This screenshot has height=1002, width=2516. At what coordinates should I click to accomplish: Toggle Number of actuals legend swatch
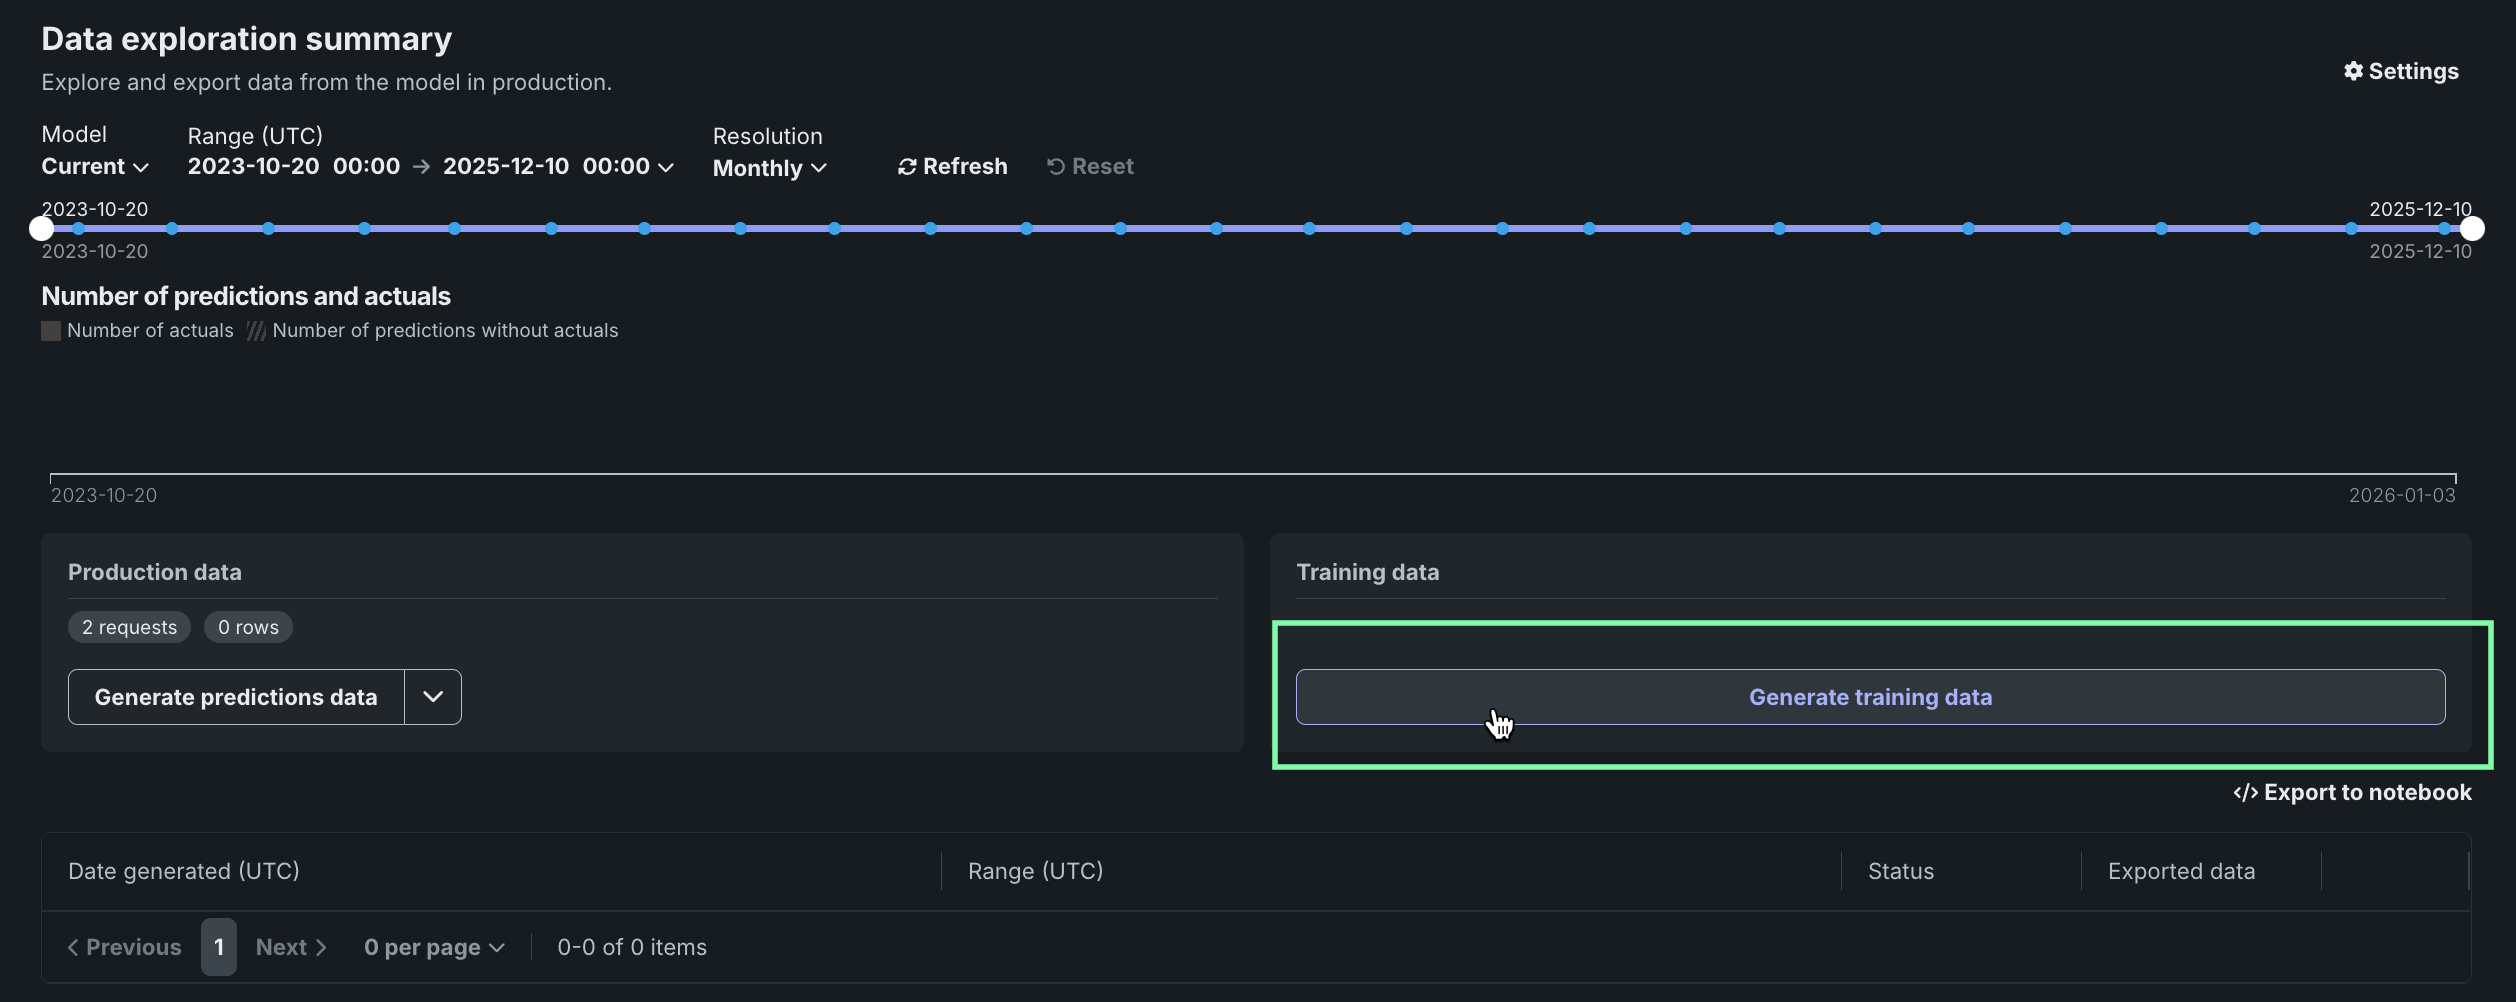click(51, 331)
